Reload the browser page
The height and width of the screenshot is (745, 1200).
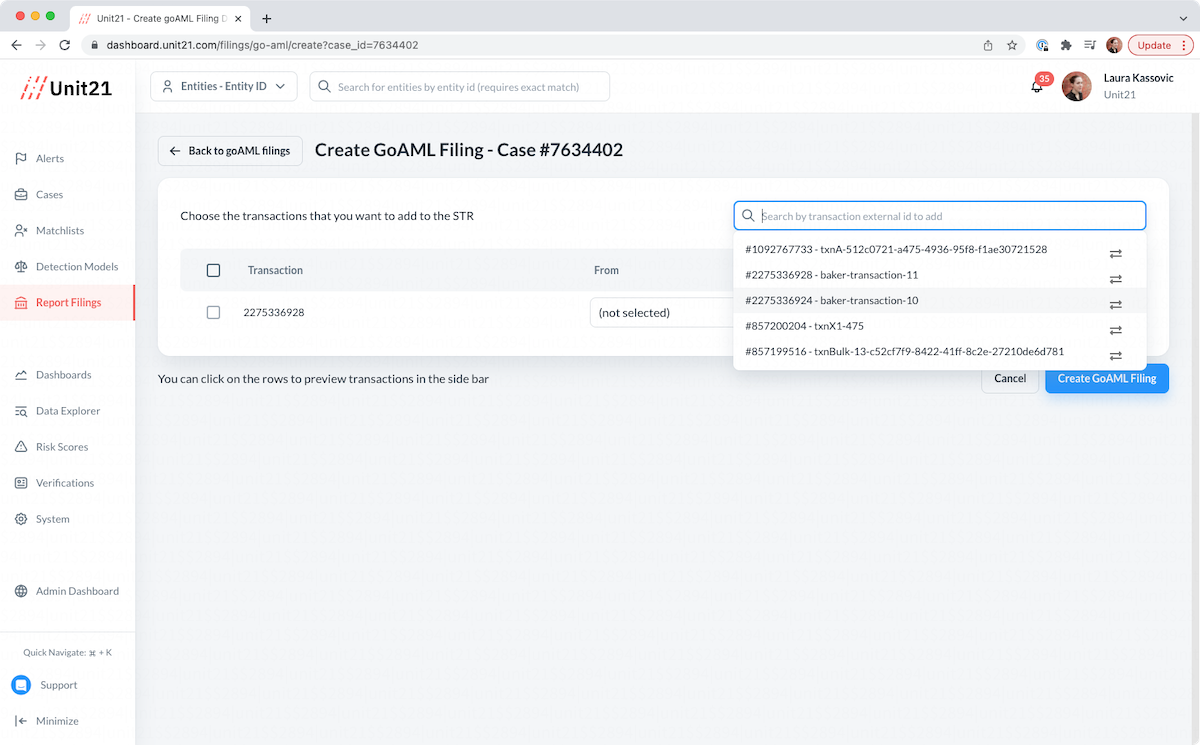click(x=65, y=45)
